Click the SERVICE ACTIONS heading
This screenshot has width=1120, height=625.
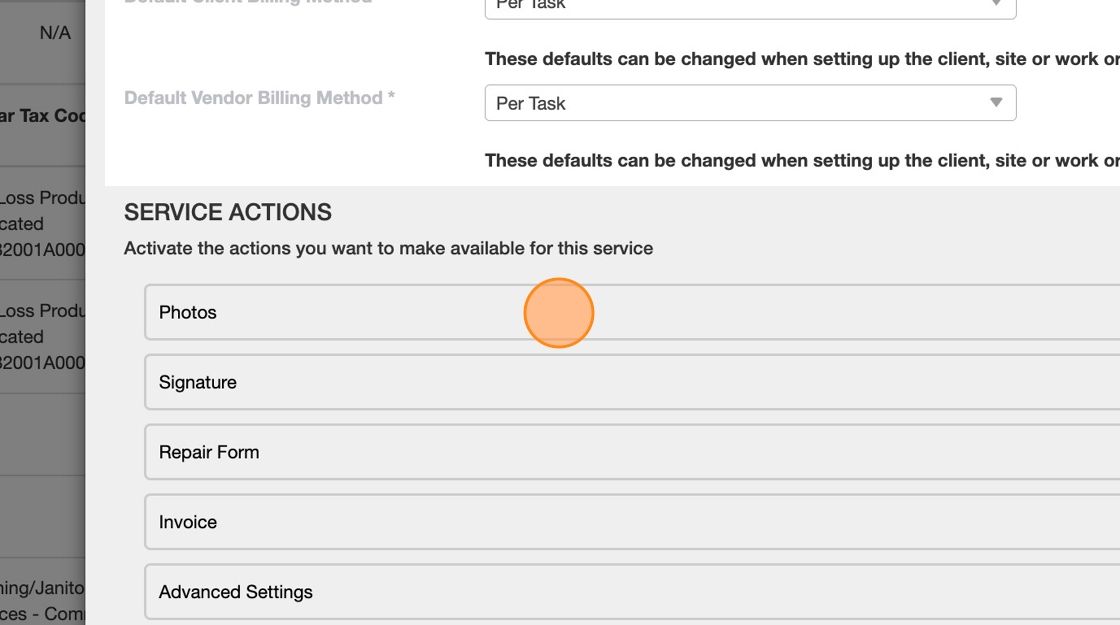tap(228, 212)
